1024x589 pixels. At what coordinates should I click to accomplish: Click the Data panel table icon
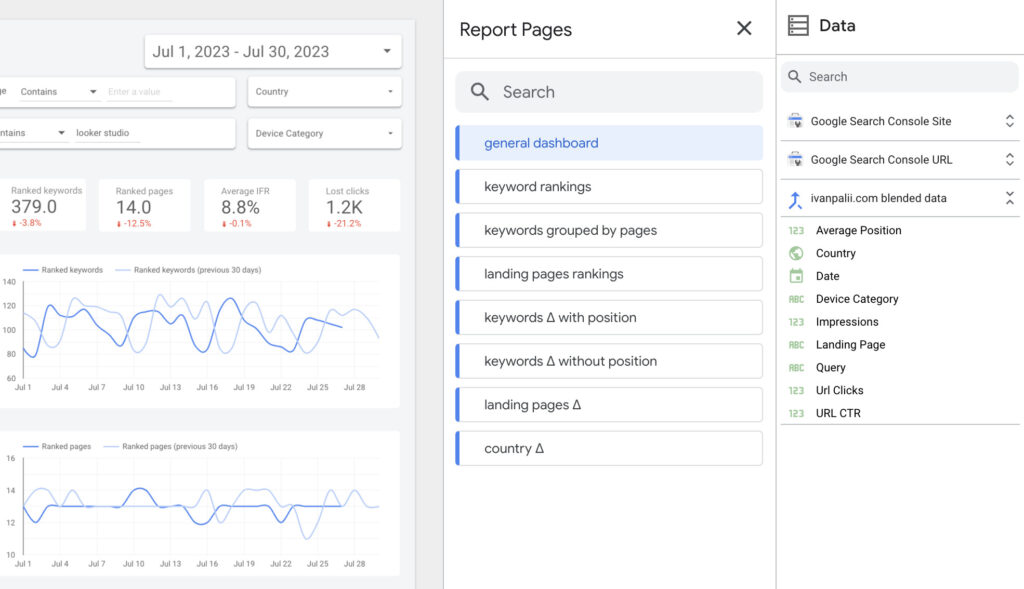[x=797, y=25]
